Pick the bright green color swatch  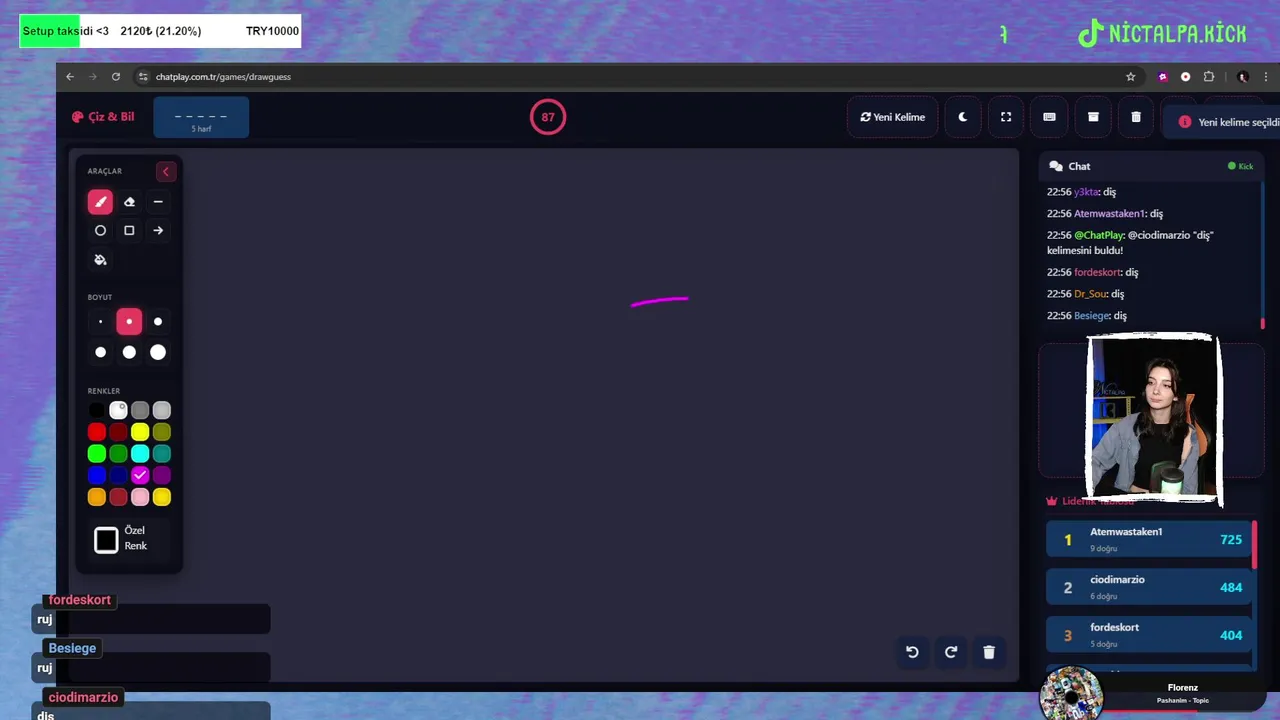[x=97, y=454]
